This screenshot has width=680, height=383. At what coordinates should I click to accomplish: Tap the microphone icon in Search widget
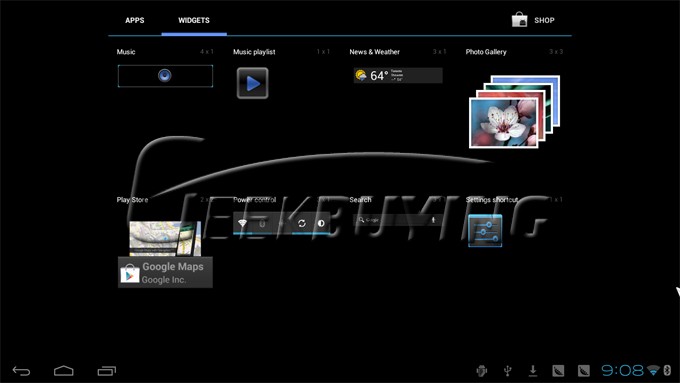pos(433,220)
